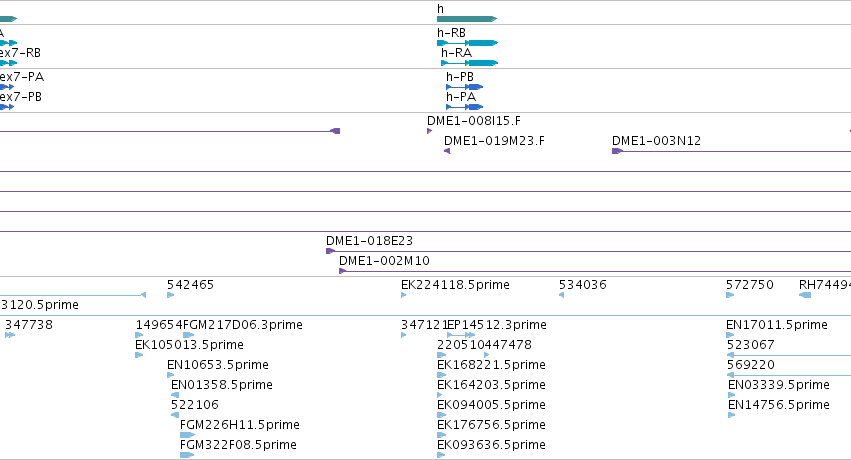Click the teal h gene bar
851x460 pixels.
tap(467, 19)
